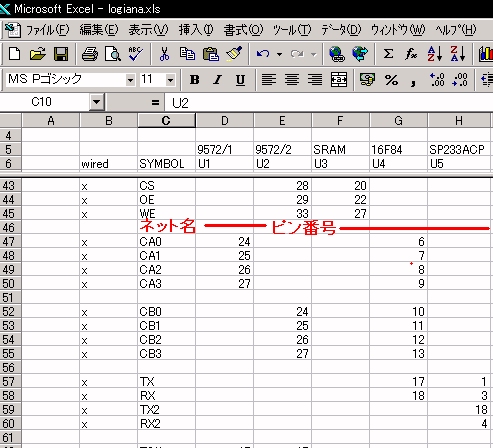Align text left

tap(269, 80)
